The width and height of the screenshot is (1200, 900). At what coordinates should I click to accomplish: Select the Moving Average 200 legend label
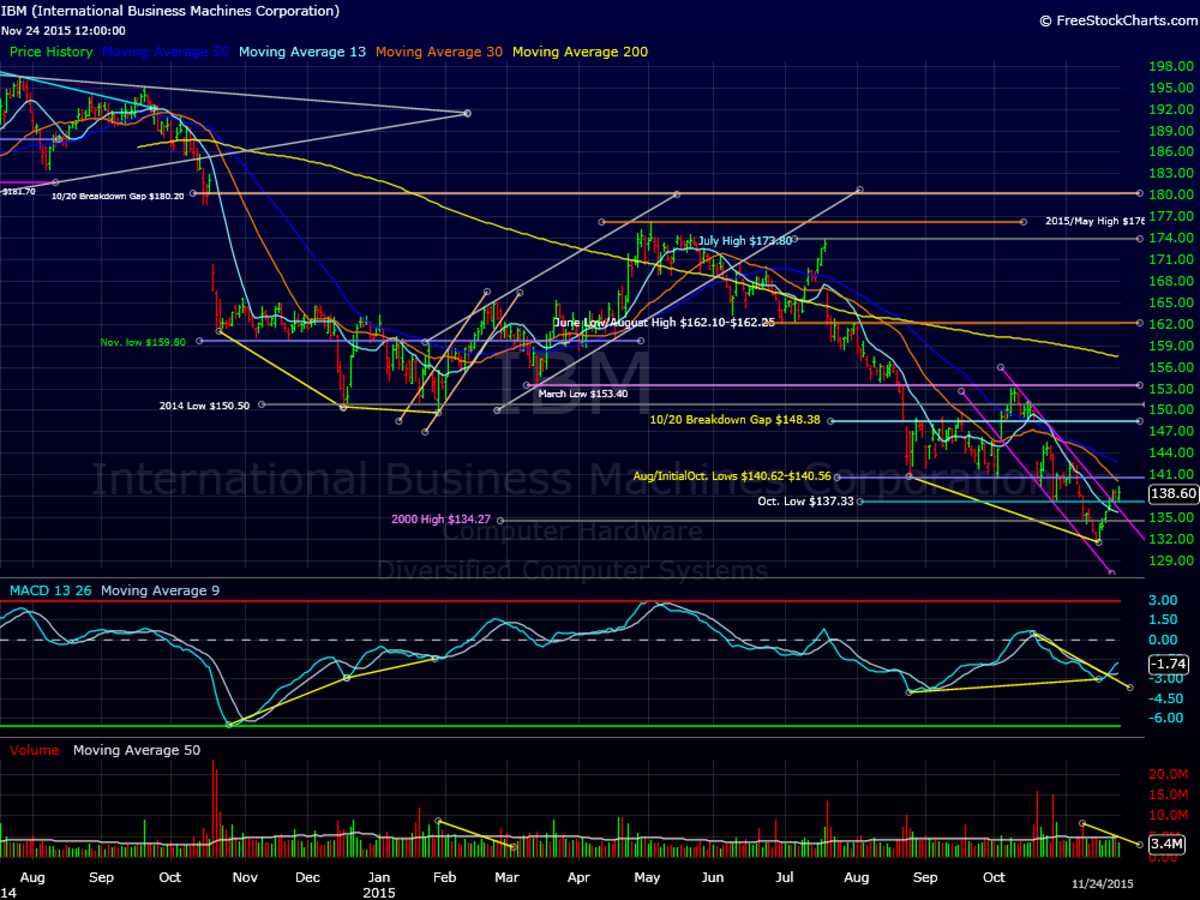click(x=580, y=52)
